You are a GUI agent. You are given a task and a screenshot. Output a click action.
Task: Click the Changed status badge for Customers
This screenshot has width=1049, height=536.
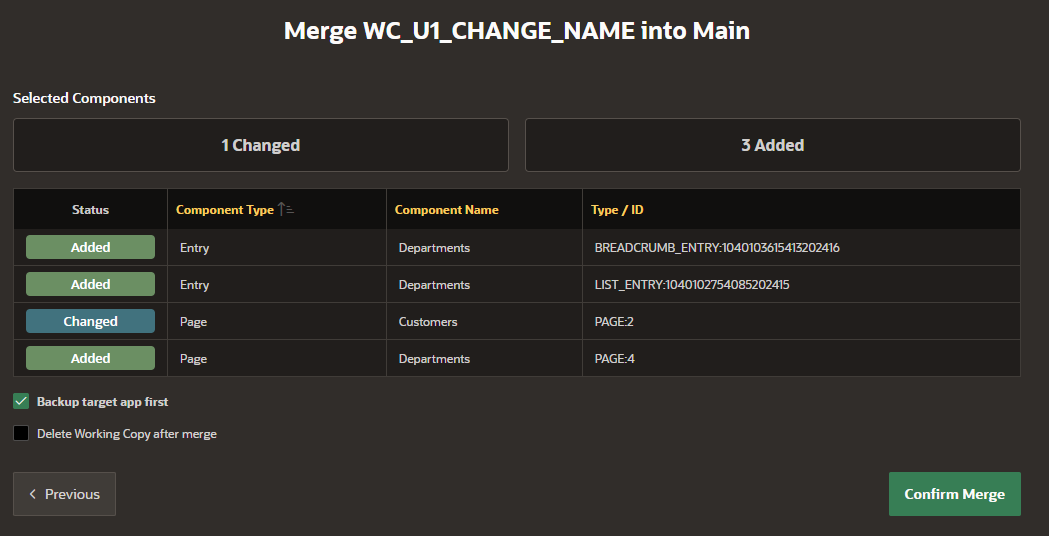pyautogui.click(x=90, y=321)
